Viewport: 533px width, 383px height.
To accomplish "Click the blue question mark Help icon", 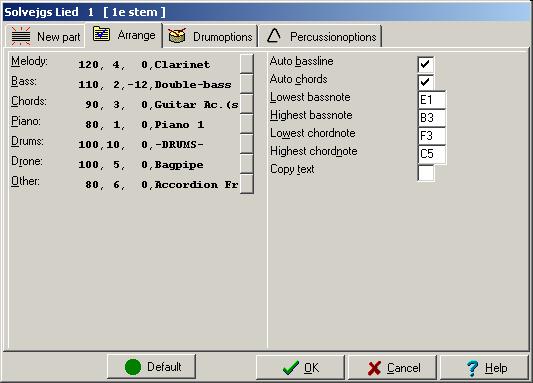I will [x=472, y=368].
